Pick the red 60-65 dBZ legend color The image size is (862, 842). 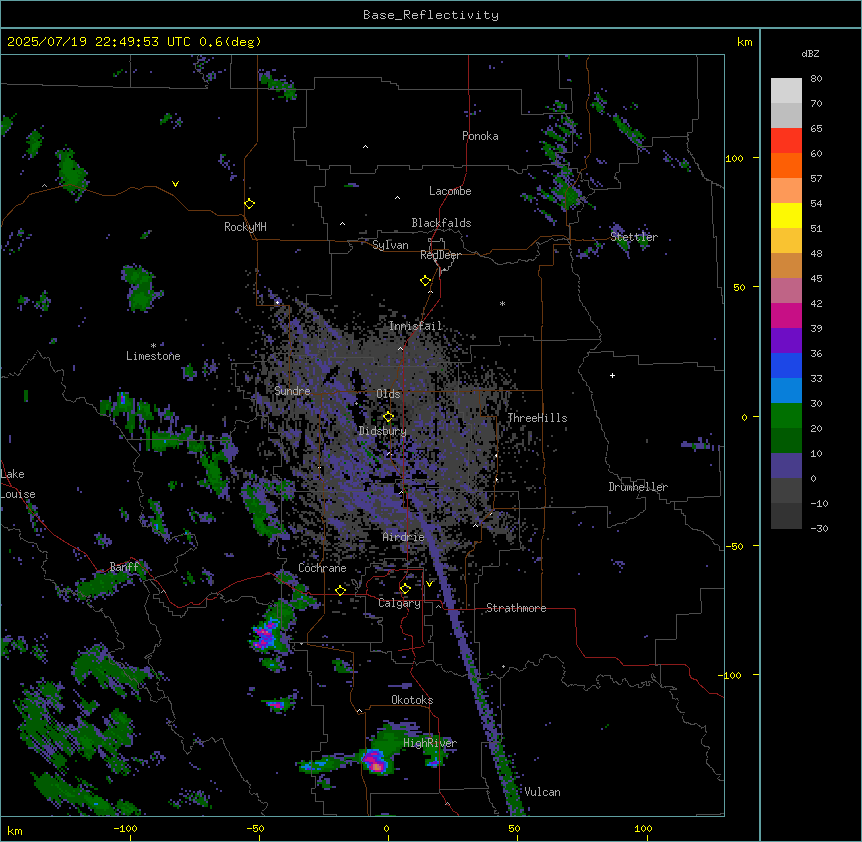point(786,141)
